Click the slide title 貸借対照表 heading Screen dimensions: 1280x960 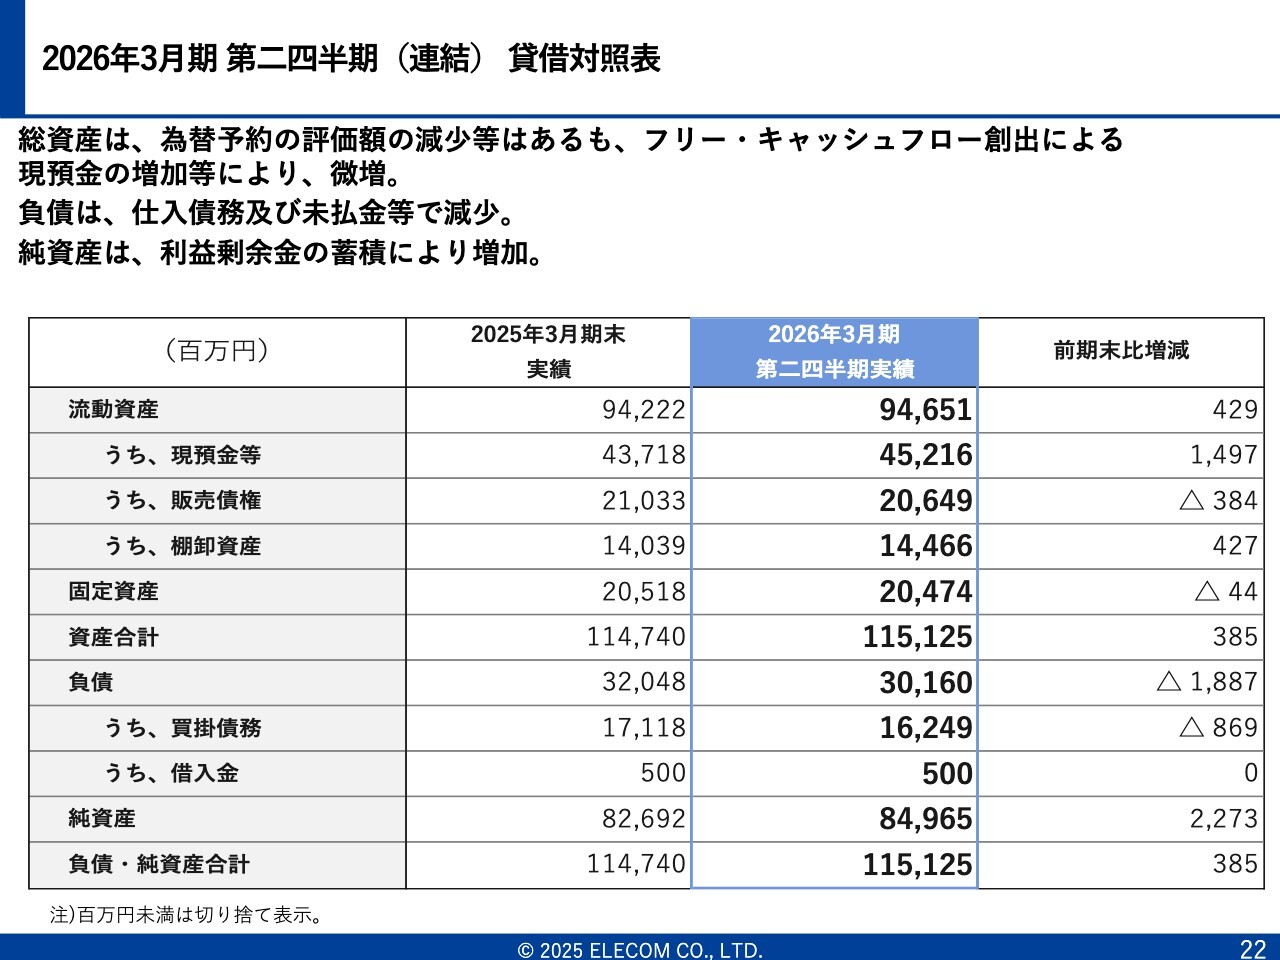tap(351, 59)
